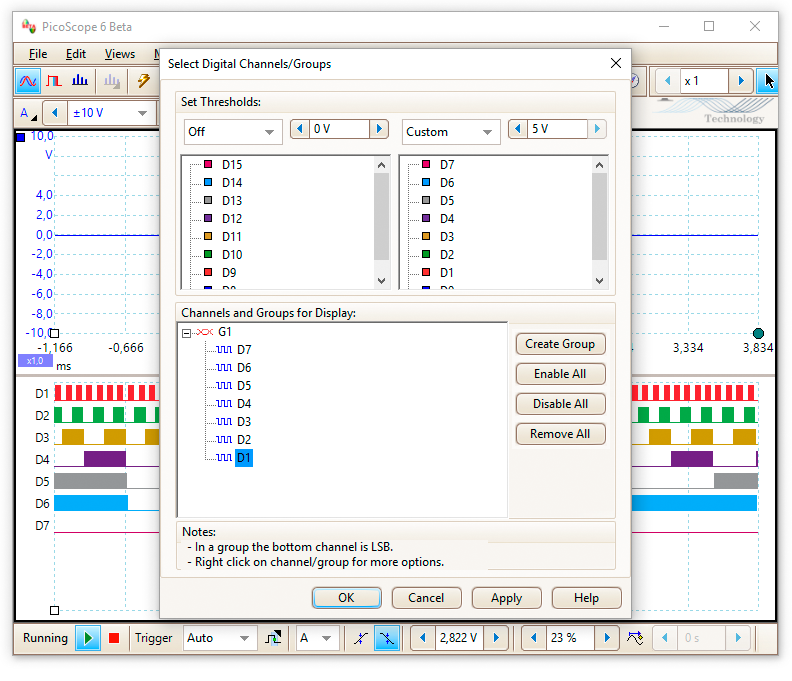Open the Auto trigger mode dropdown
The height and width of the screenshot is (681, 792).
pyautogui.click(x=220, y=638)
